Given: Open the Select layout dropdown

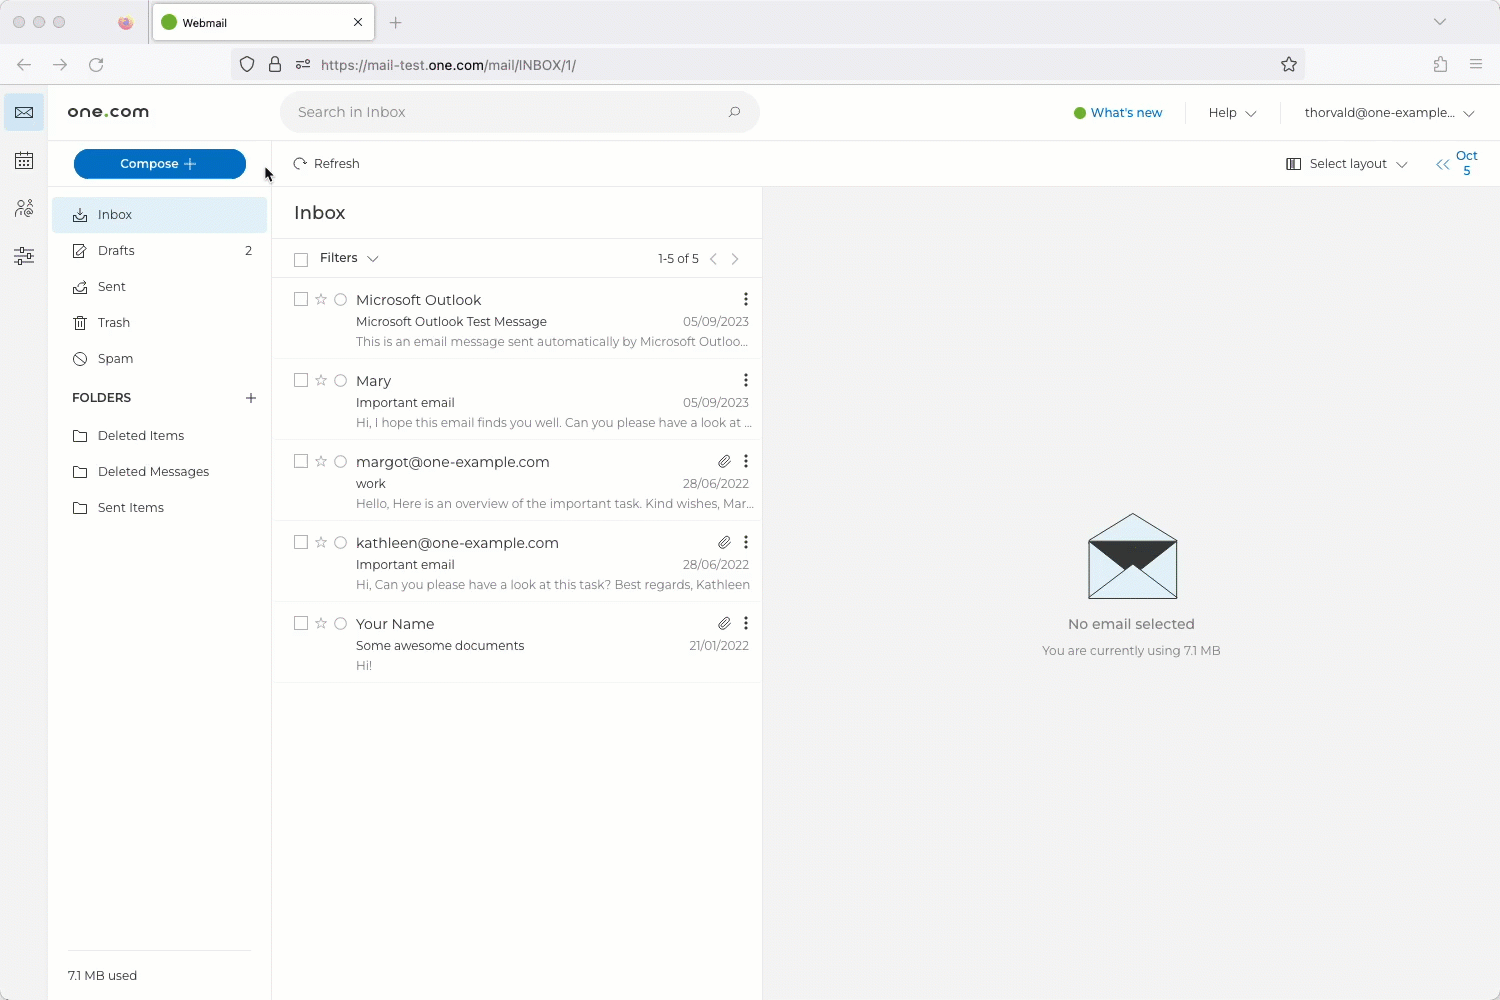Looking at the screenshot, I should pos(1346,164).
